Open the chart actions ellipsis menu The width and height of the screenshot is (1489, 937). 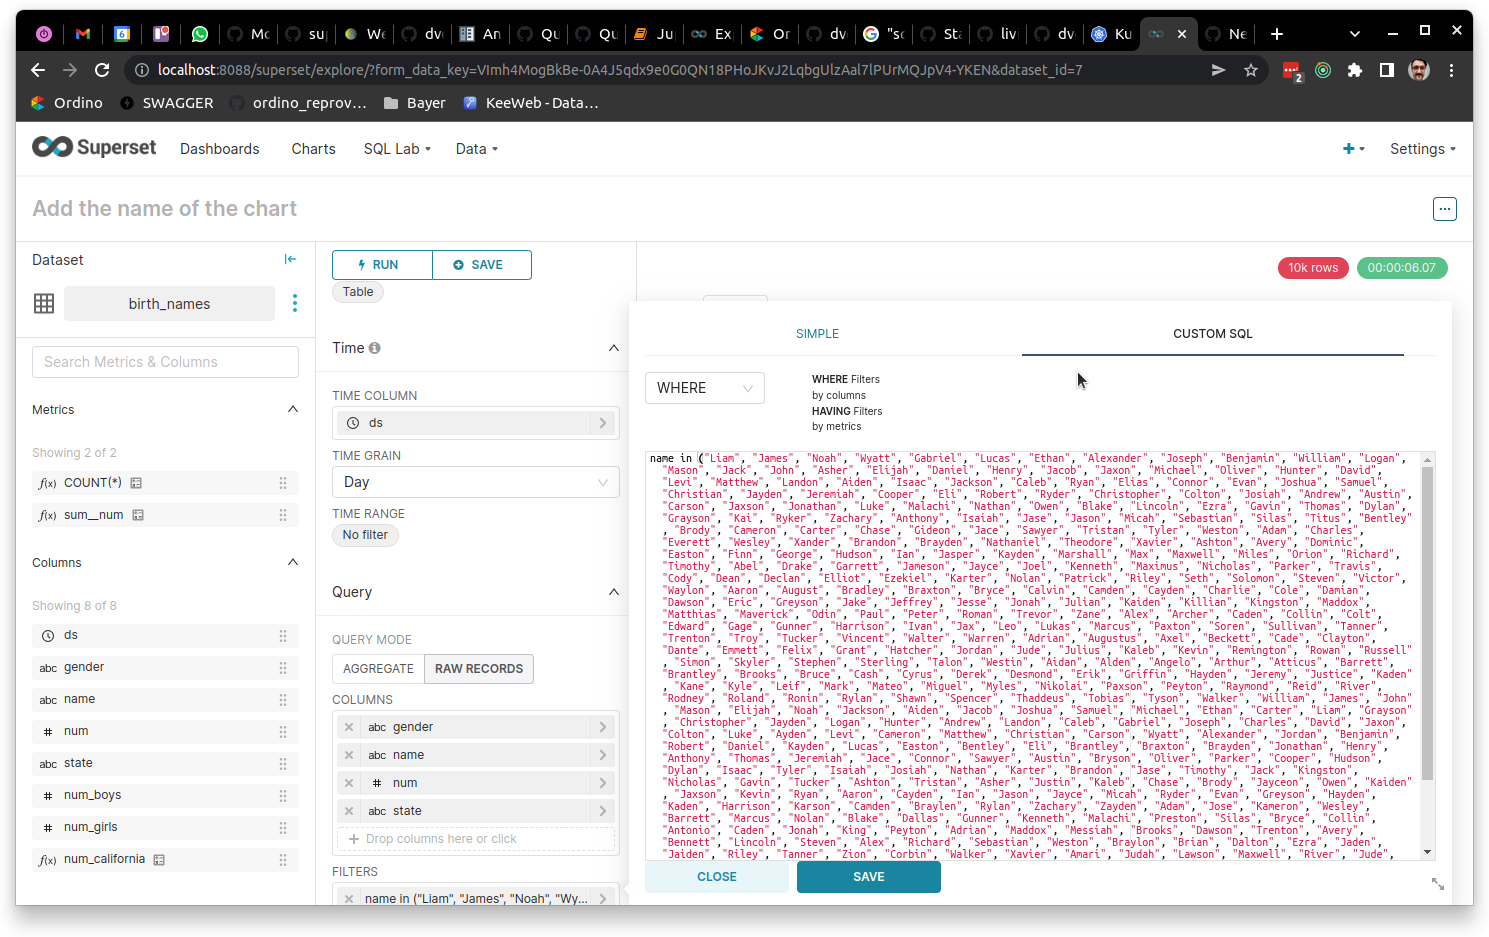(1444, 208)
